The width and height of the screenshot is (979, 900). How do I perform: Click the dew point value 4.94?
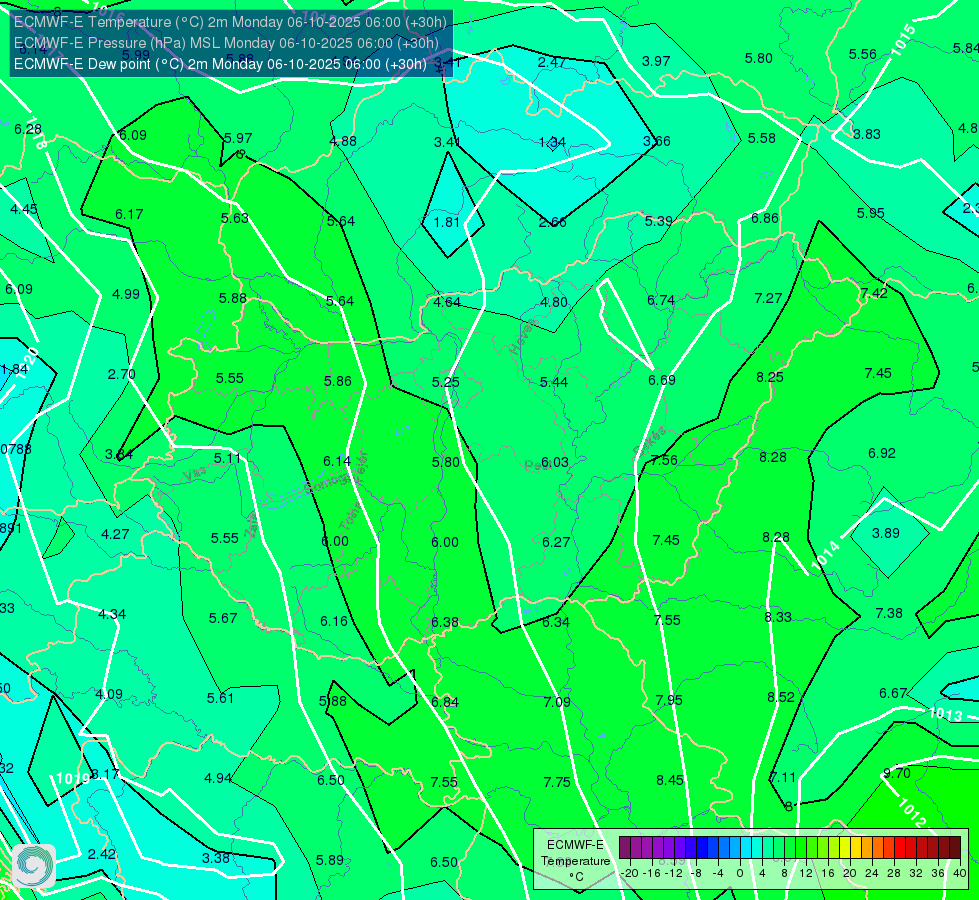tap(219, 778)
